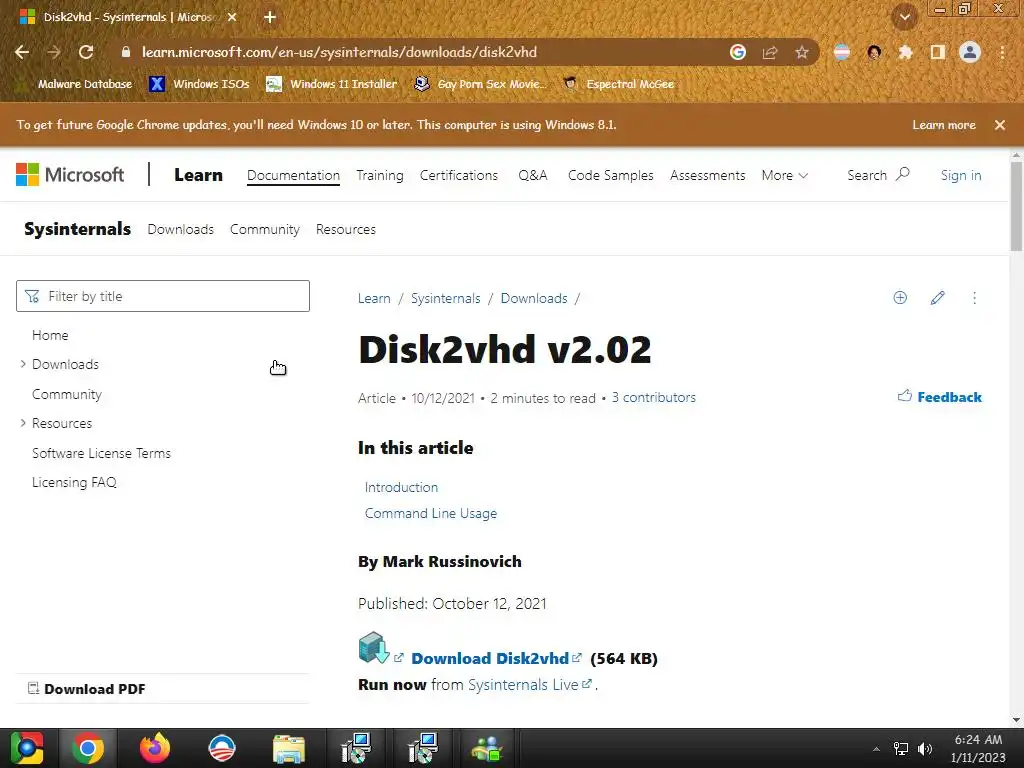Viewport: 1024px width, 768px height.
Task: Jump to Introduction section
Action: 401,487
